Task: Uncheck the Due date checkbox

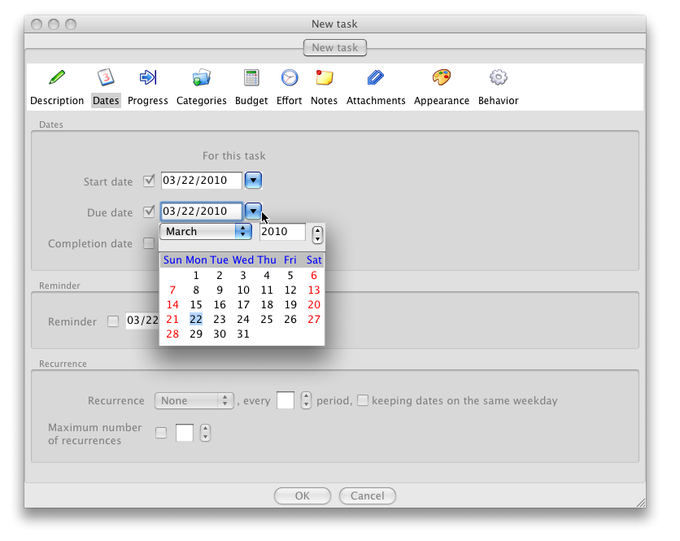Action: click(149, 211)
